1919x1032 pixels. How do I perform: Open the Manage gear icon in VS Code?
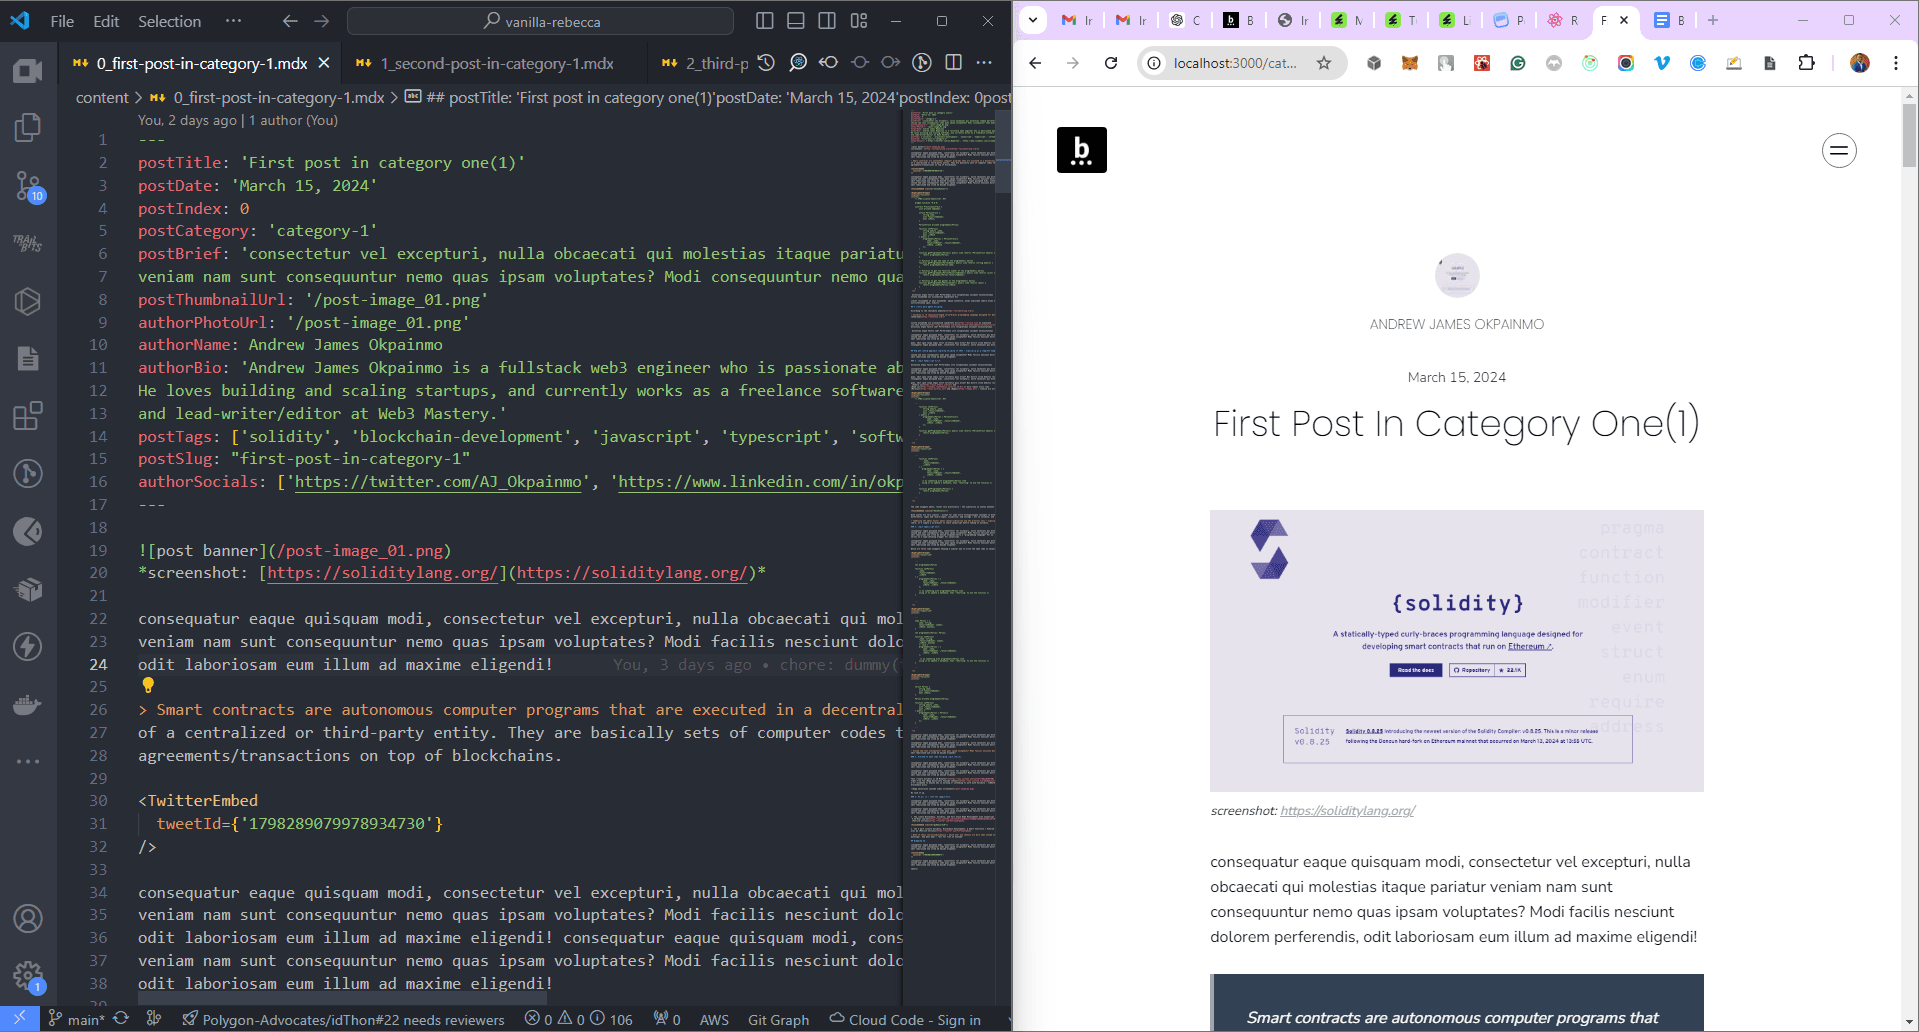[28, 976]
